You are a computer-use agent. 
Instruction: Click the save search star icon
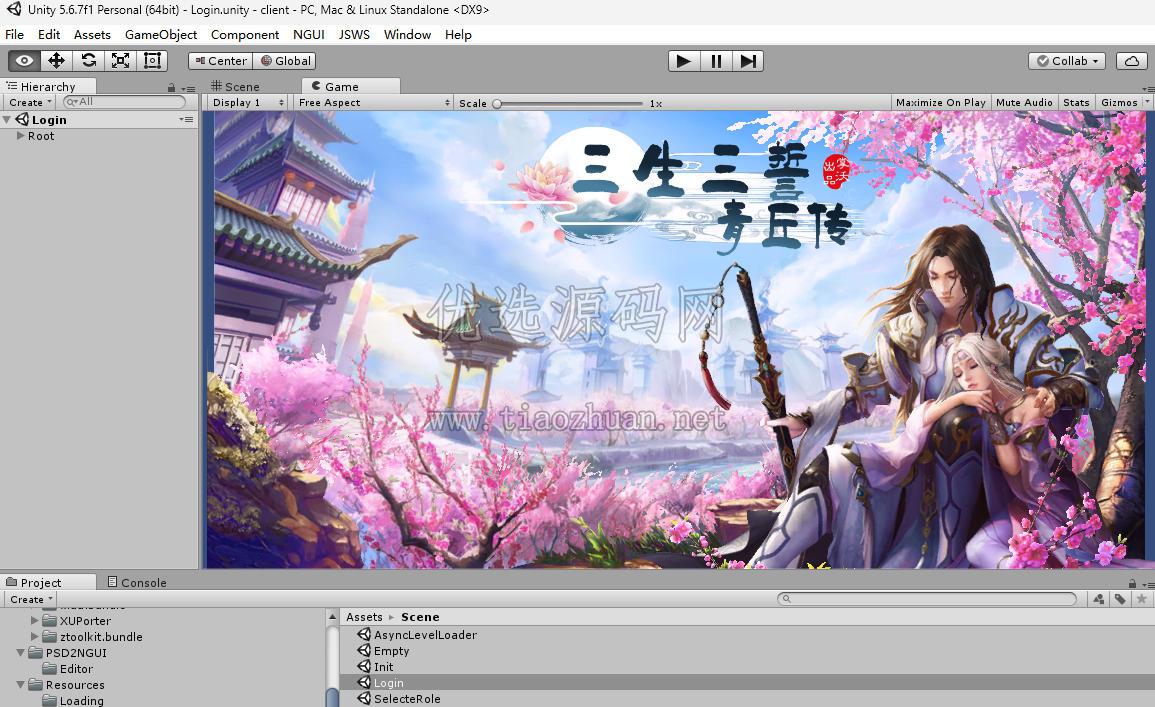coord(1142,599)
